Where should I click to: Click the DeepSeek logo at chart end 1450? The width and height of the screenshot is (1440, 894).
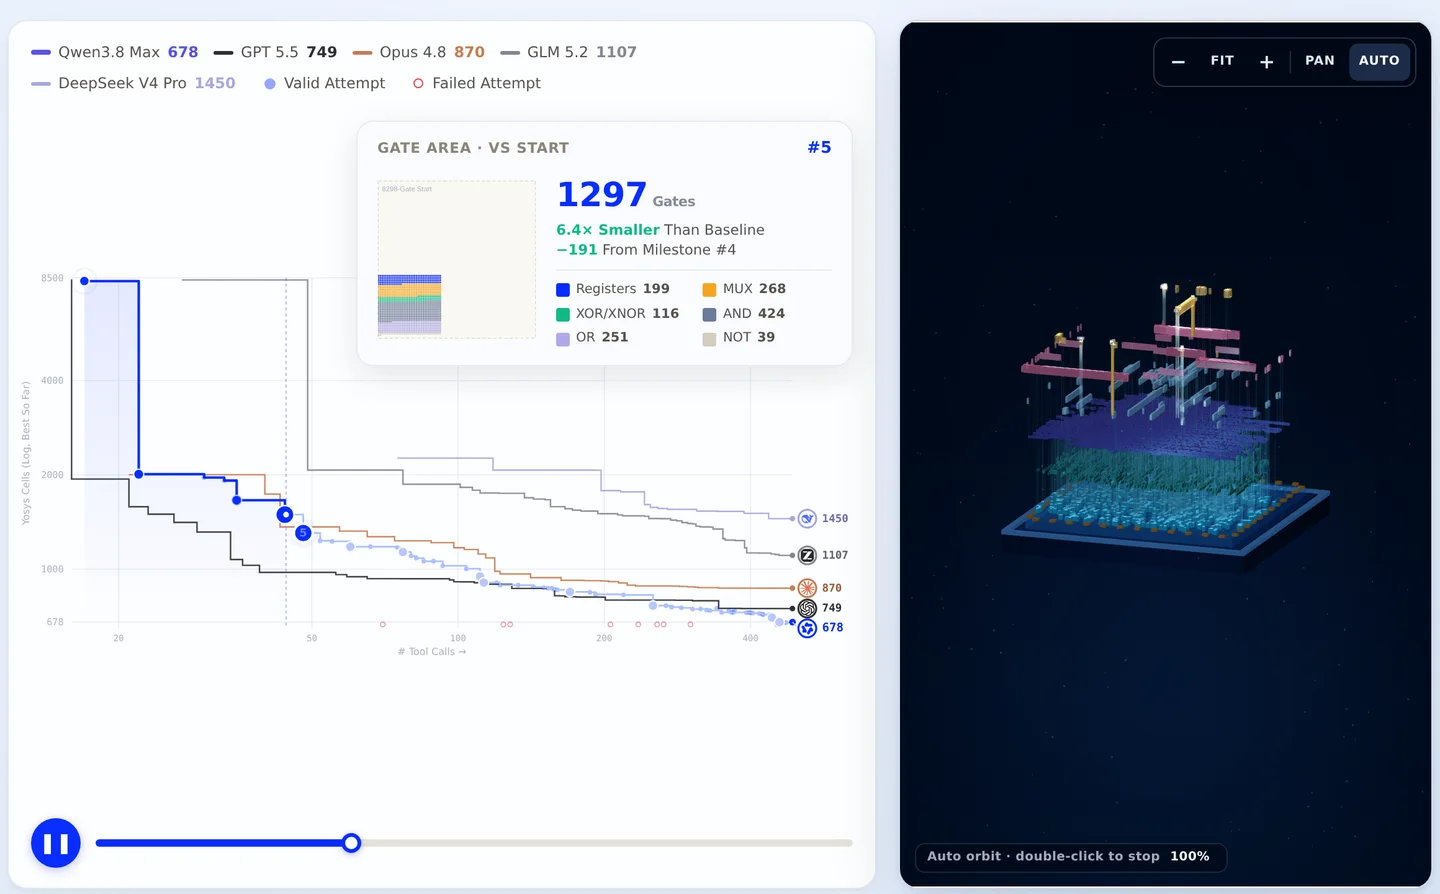[807, 519]
